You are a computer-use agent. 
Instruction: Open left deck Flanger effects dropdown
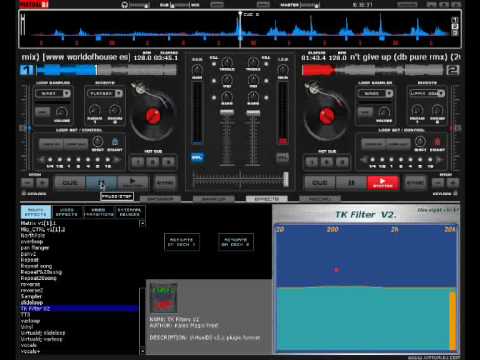click(119, 93)
